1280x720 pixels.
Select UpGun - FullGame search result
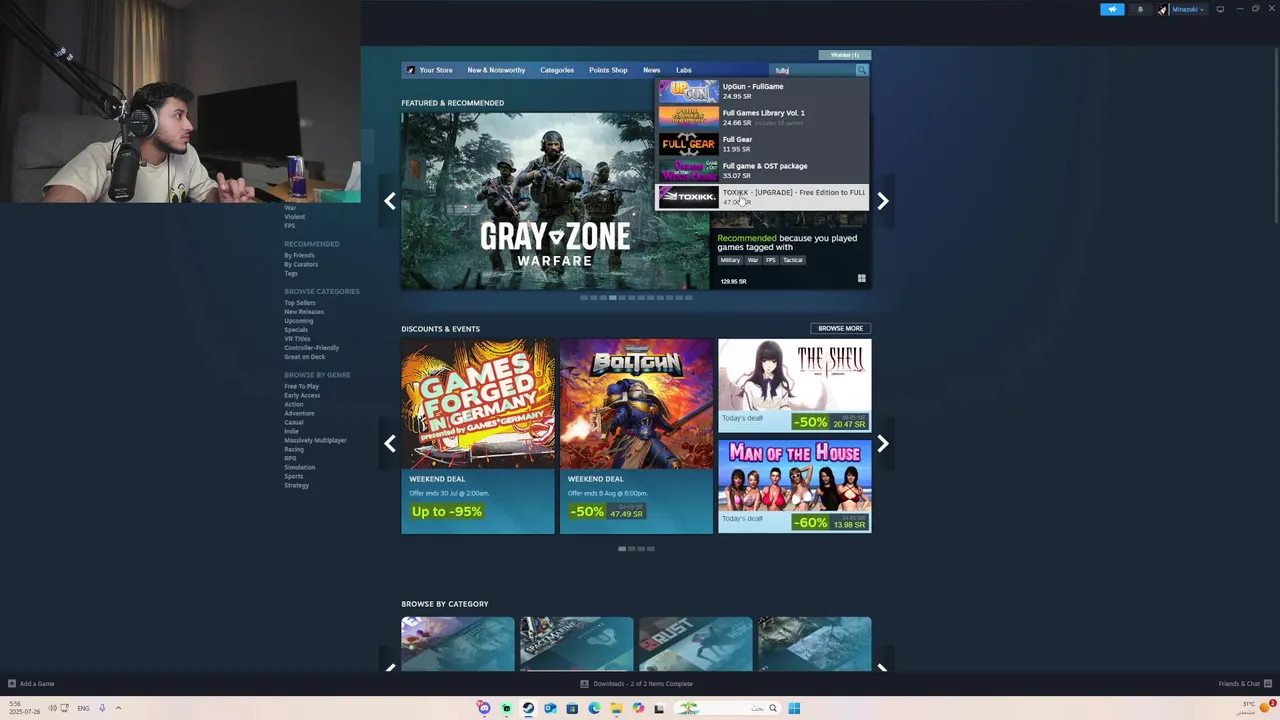[x=762, y=91]
